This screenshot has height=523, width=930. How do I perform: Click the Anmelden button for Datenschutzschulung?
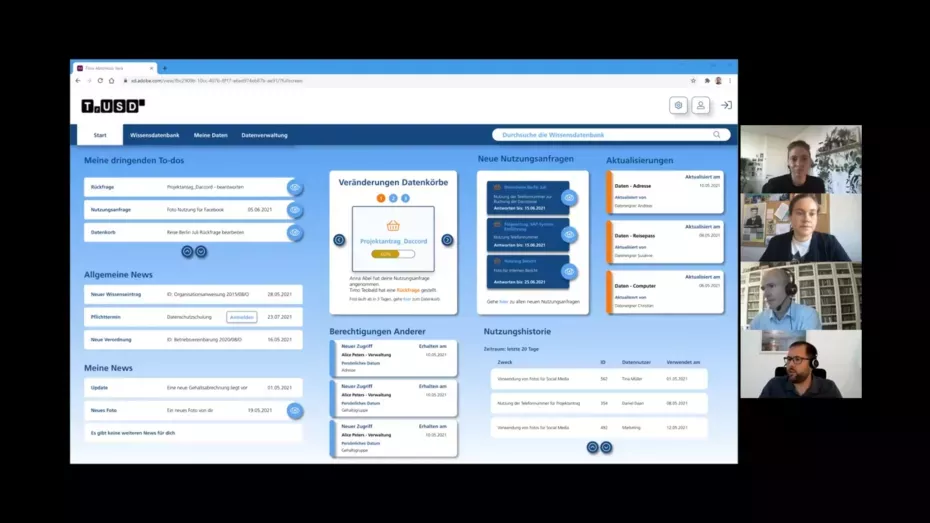241,317
